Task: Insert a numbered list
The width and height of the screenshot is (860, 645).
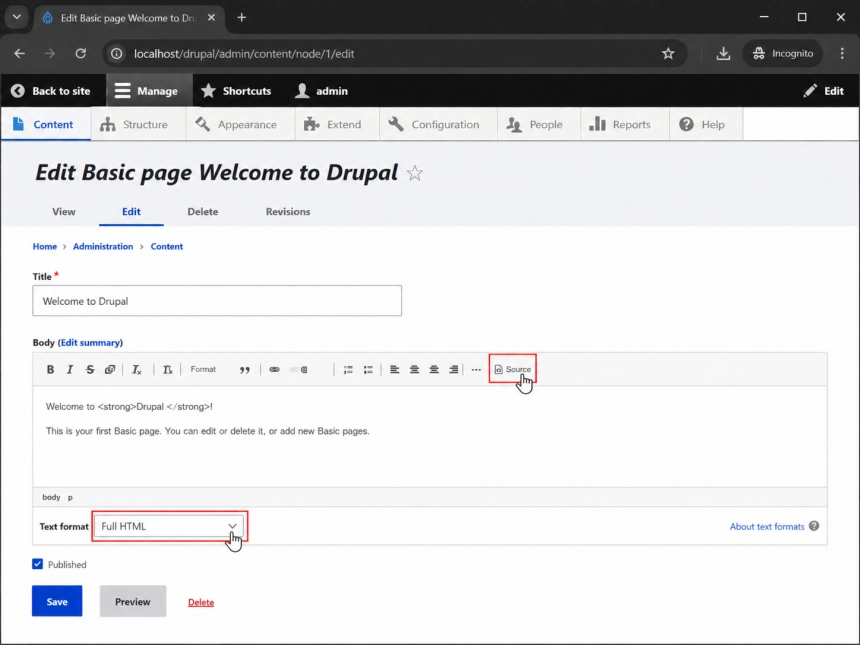Action: (x=348, y=370)
